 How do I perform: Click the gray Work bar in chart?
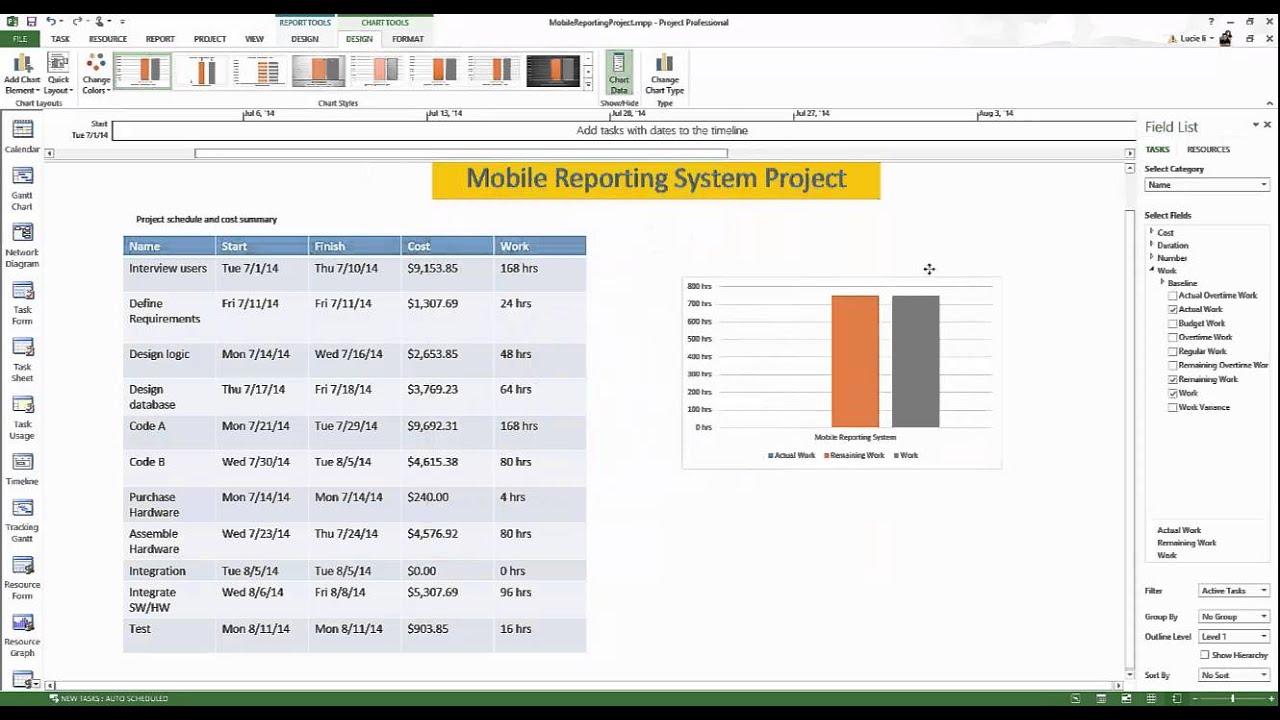click(916, 361)
